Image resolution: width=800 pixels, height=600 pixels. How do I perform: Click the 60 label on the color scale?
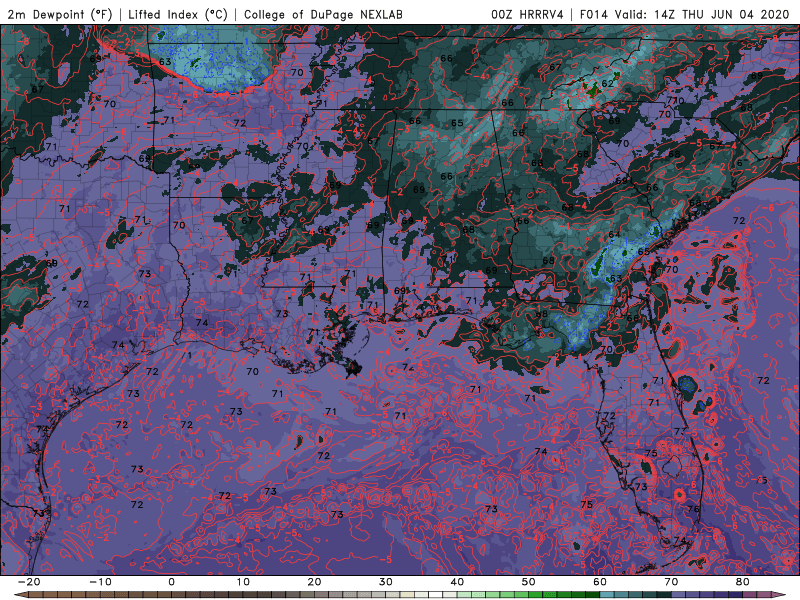[x=600, y=582]
